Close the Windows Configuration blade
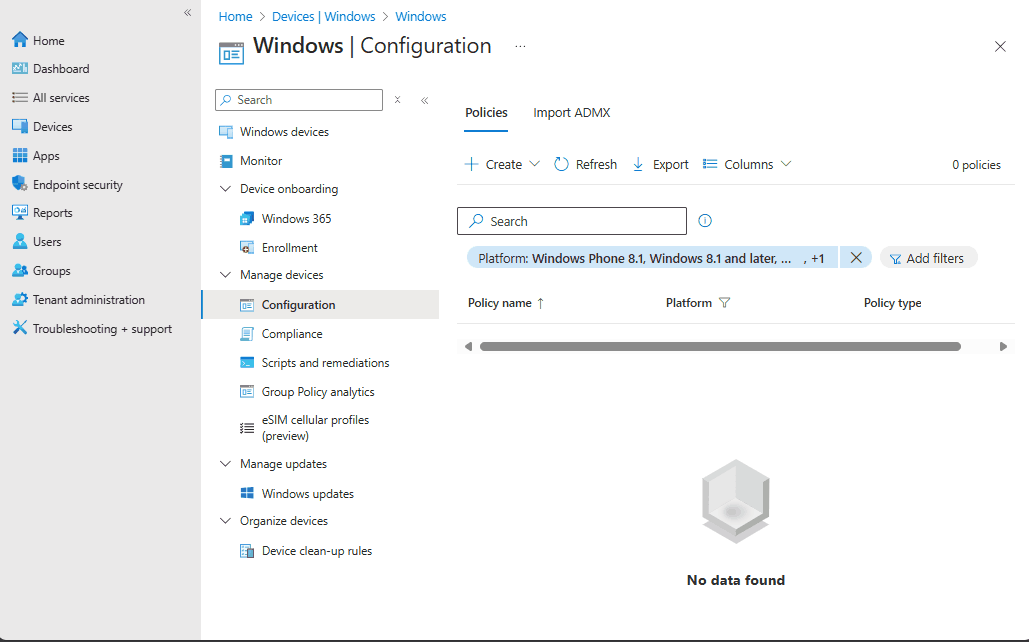Image resolution: width=1029 pixels, height=642 pixels. pos(1000,47)
